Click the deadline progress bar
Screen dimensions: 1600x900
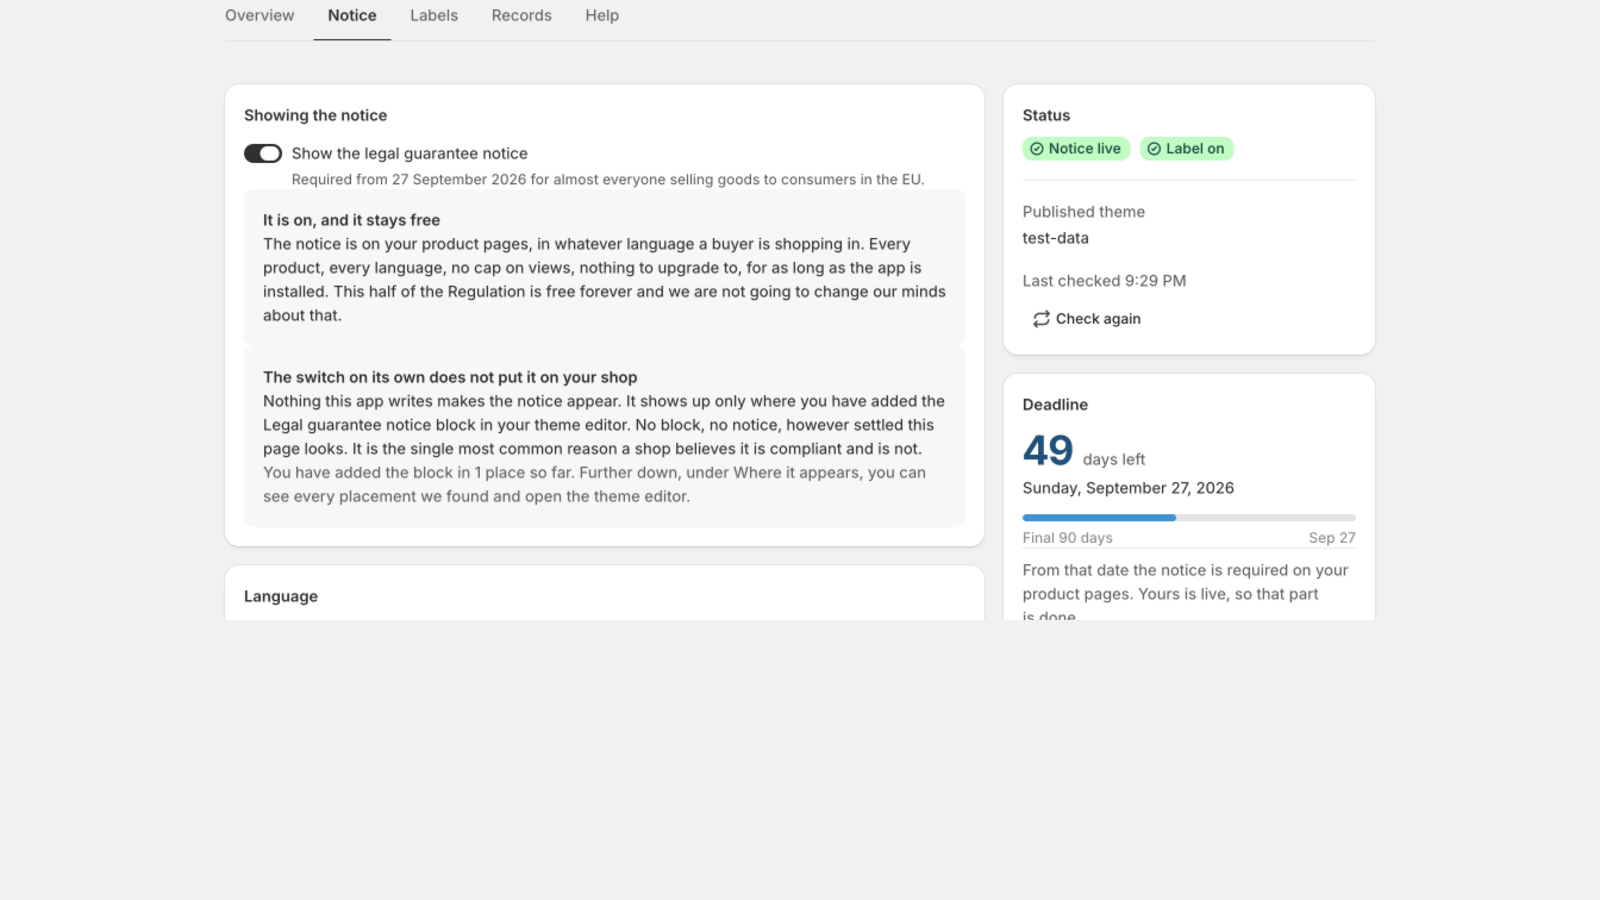pos(1189,518)
